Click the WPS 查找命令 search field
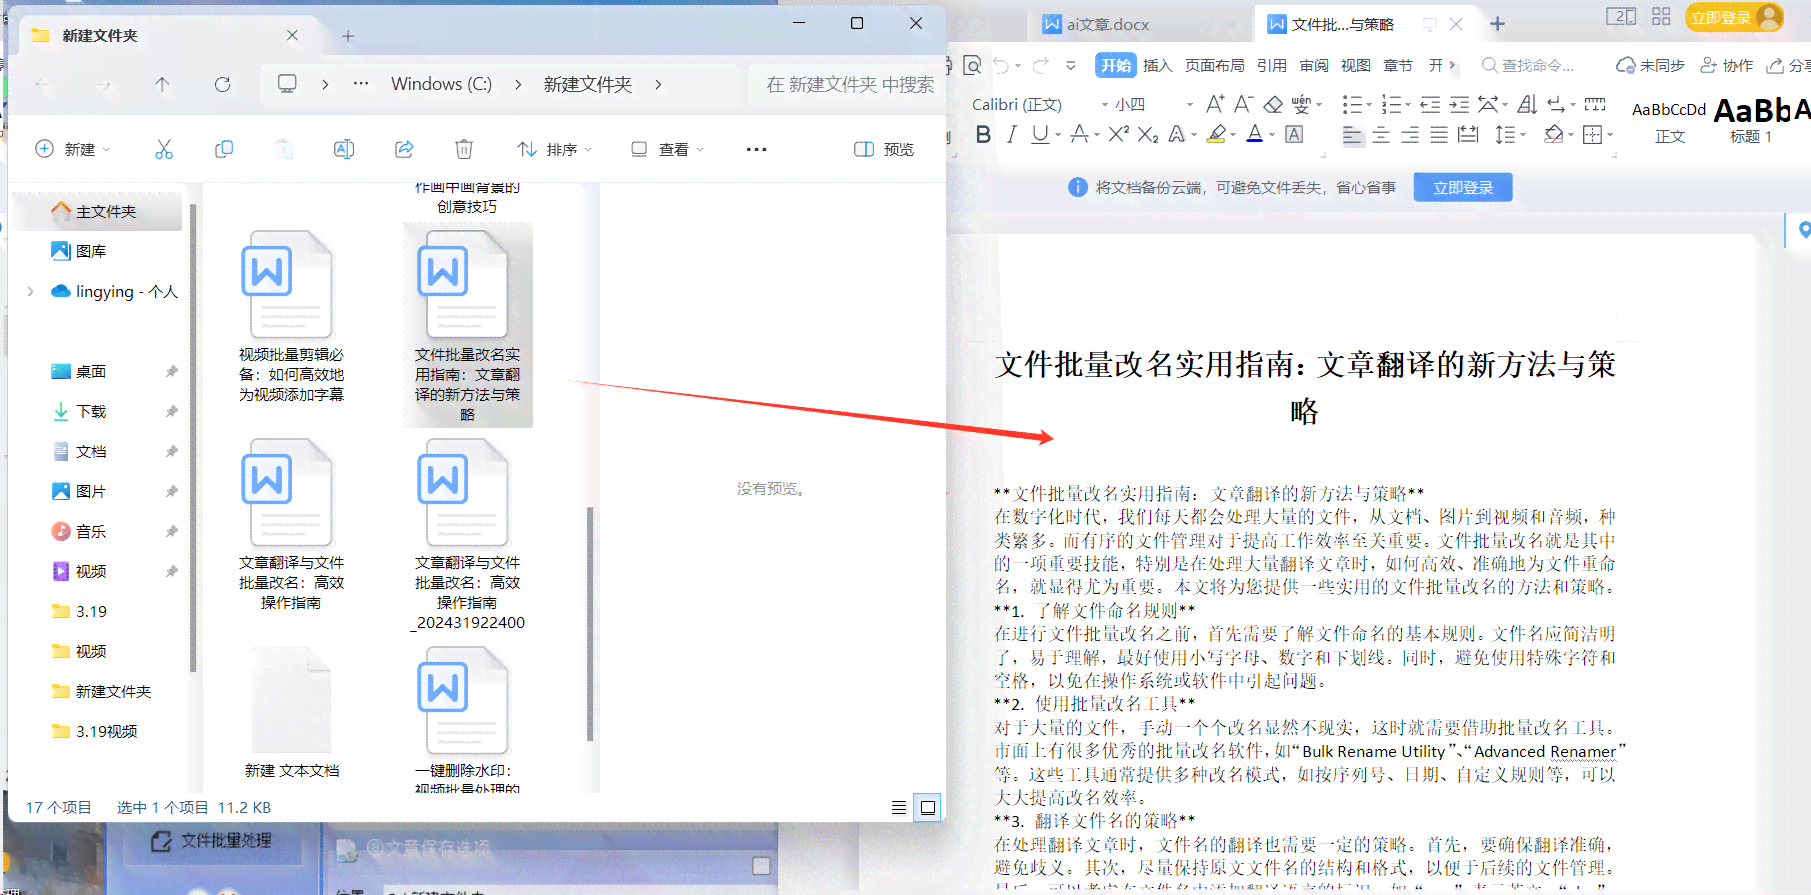The width and height of the screenshot is (1811, 895). (1528, 65)
